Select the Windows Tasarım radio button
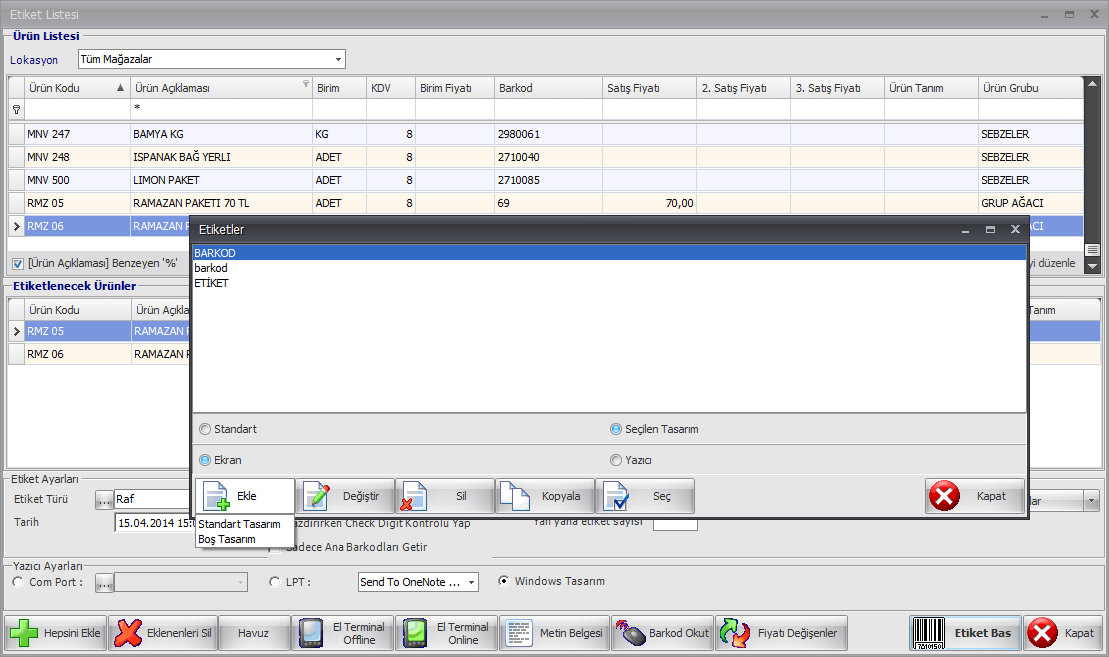The height and width of the screenshot is (657, 1109). click(x=504, y=581)
